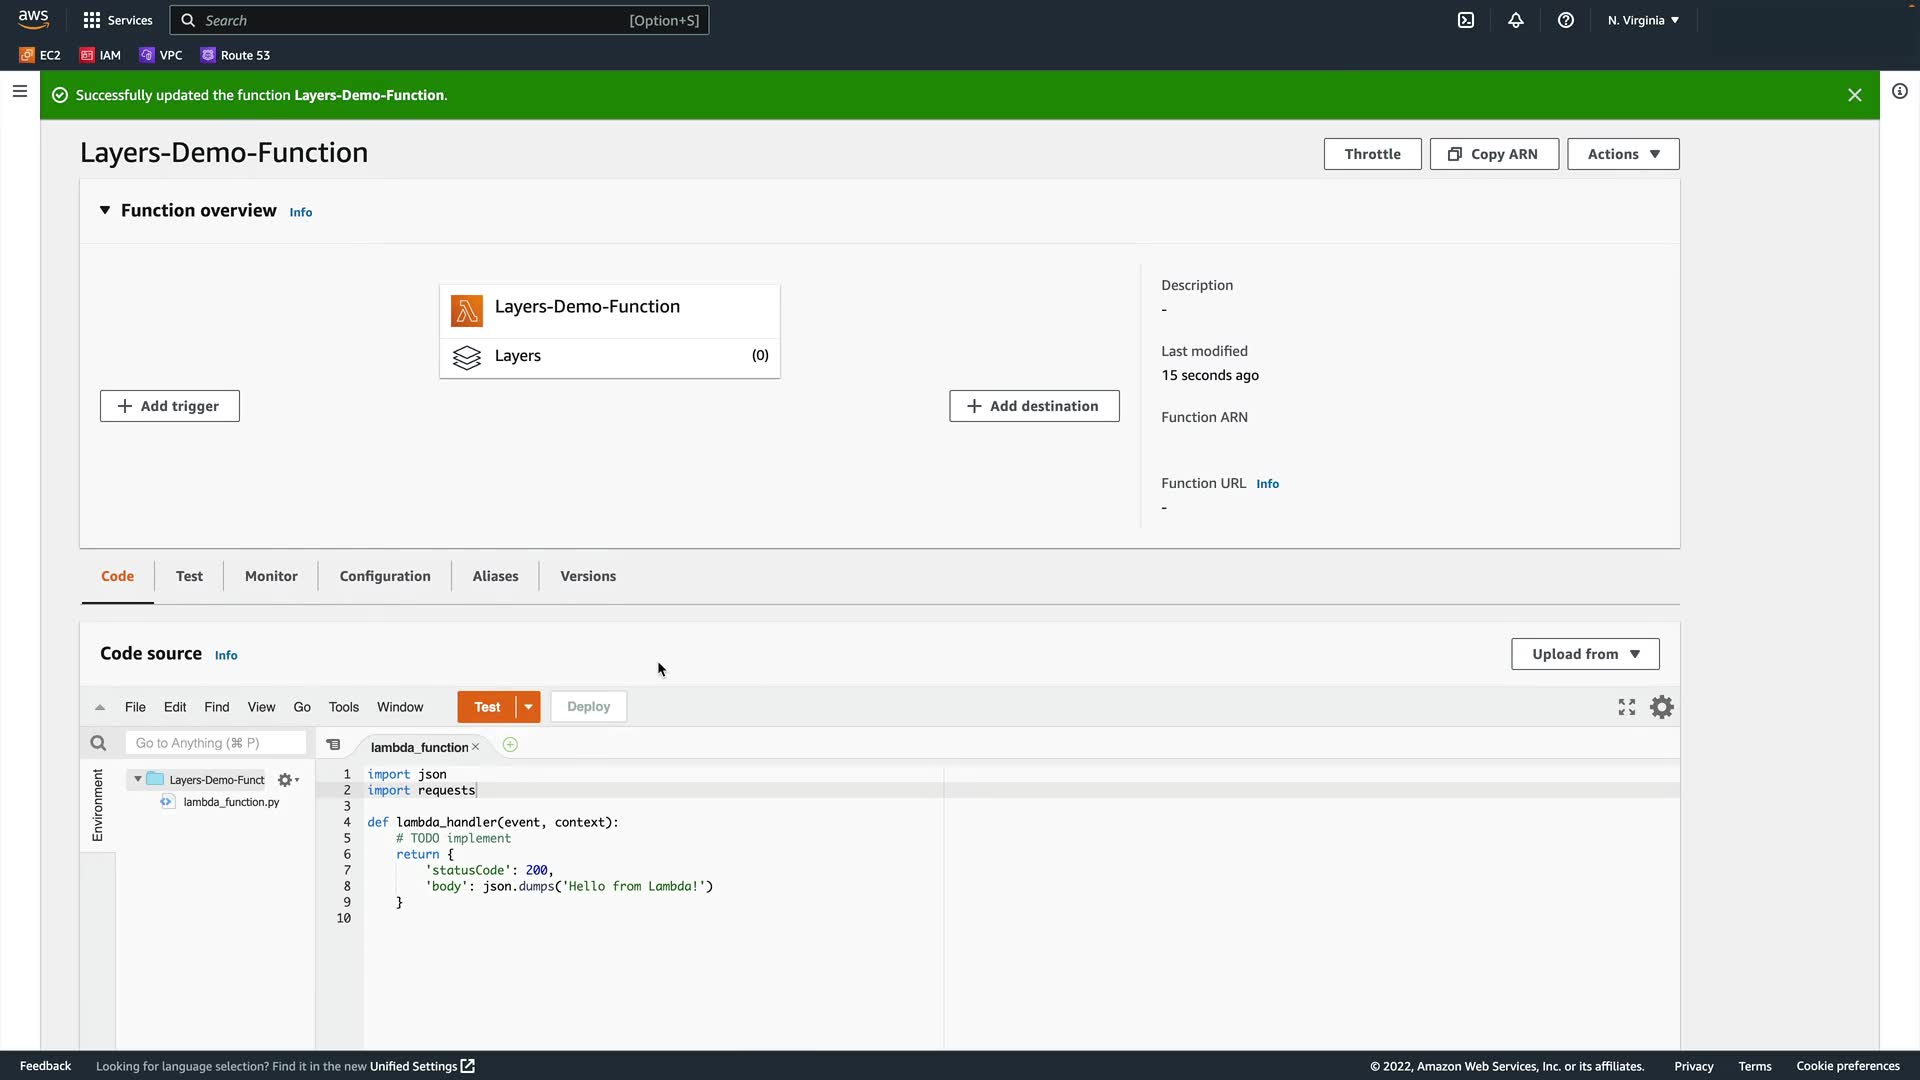
Task: Click the Copy ARN button
Action: (x=1493, y=154)
